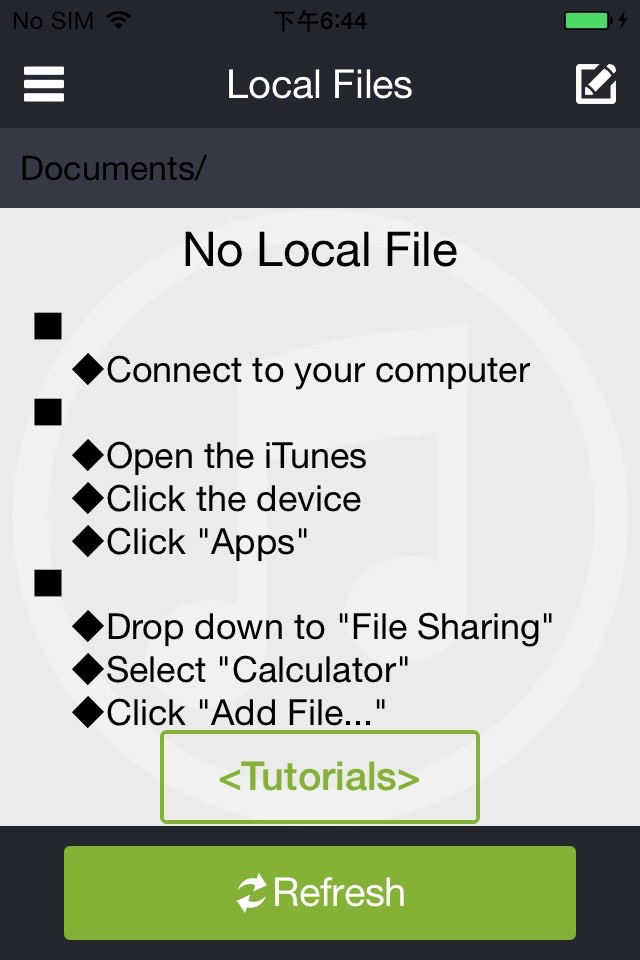The width and height of the screenshot is (640, 960).
Task: Tap the 'No Local File' heading
Action: click(320, 250)
